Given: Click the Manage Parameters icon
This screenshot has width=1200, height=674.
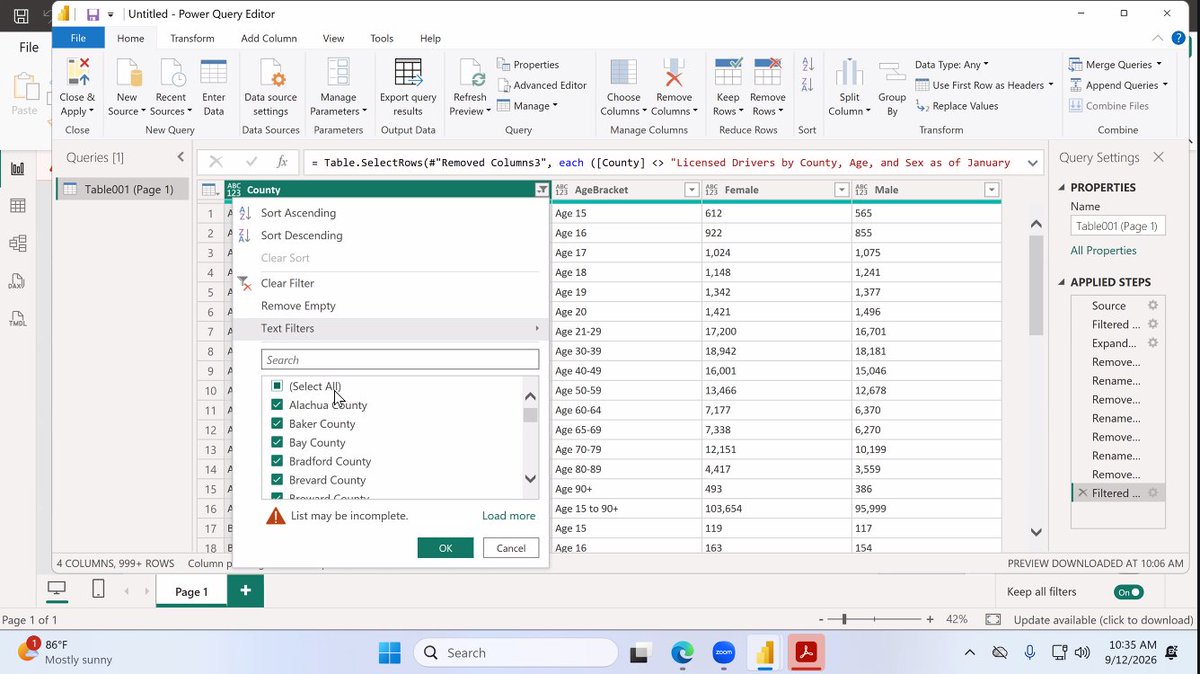Looking at the screenshot, I should 338,72.
